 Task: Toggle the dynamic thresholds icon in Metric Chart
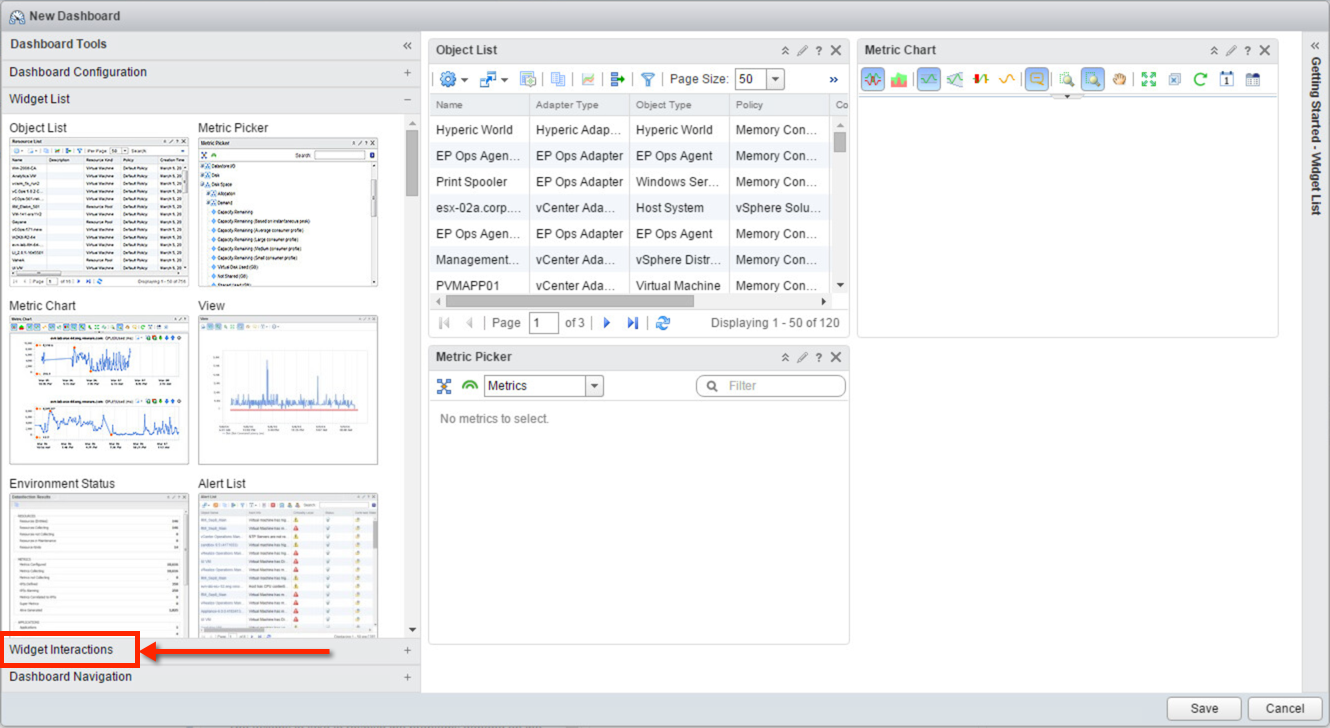point(980,79)
